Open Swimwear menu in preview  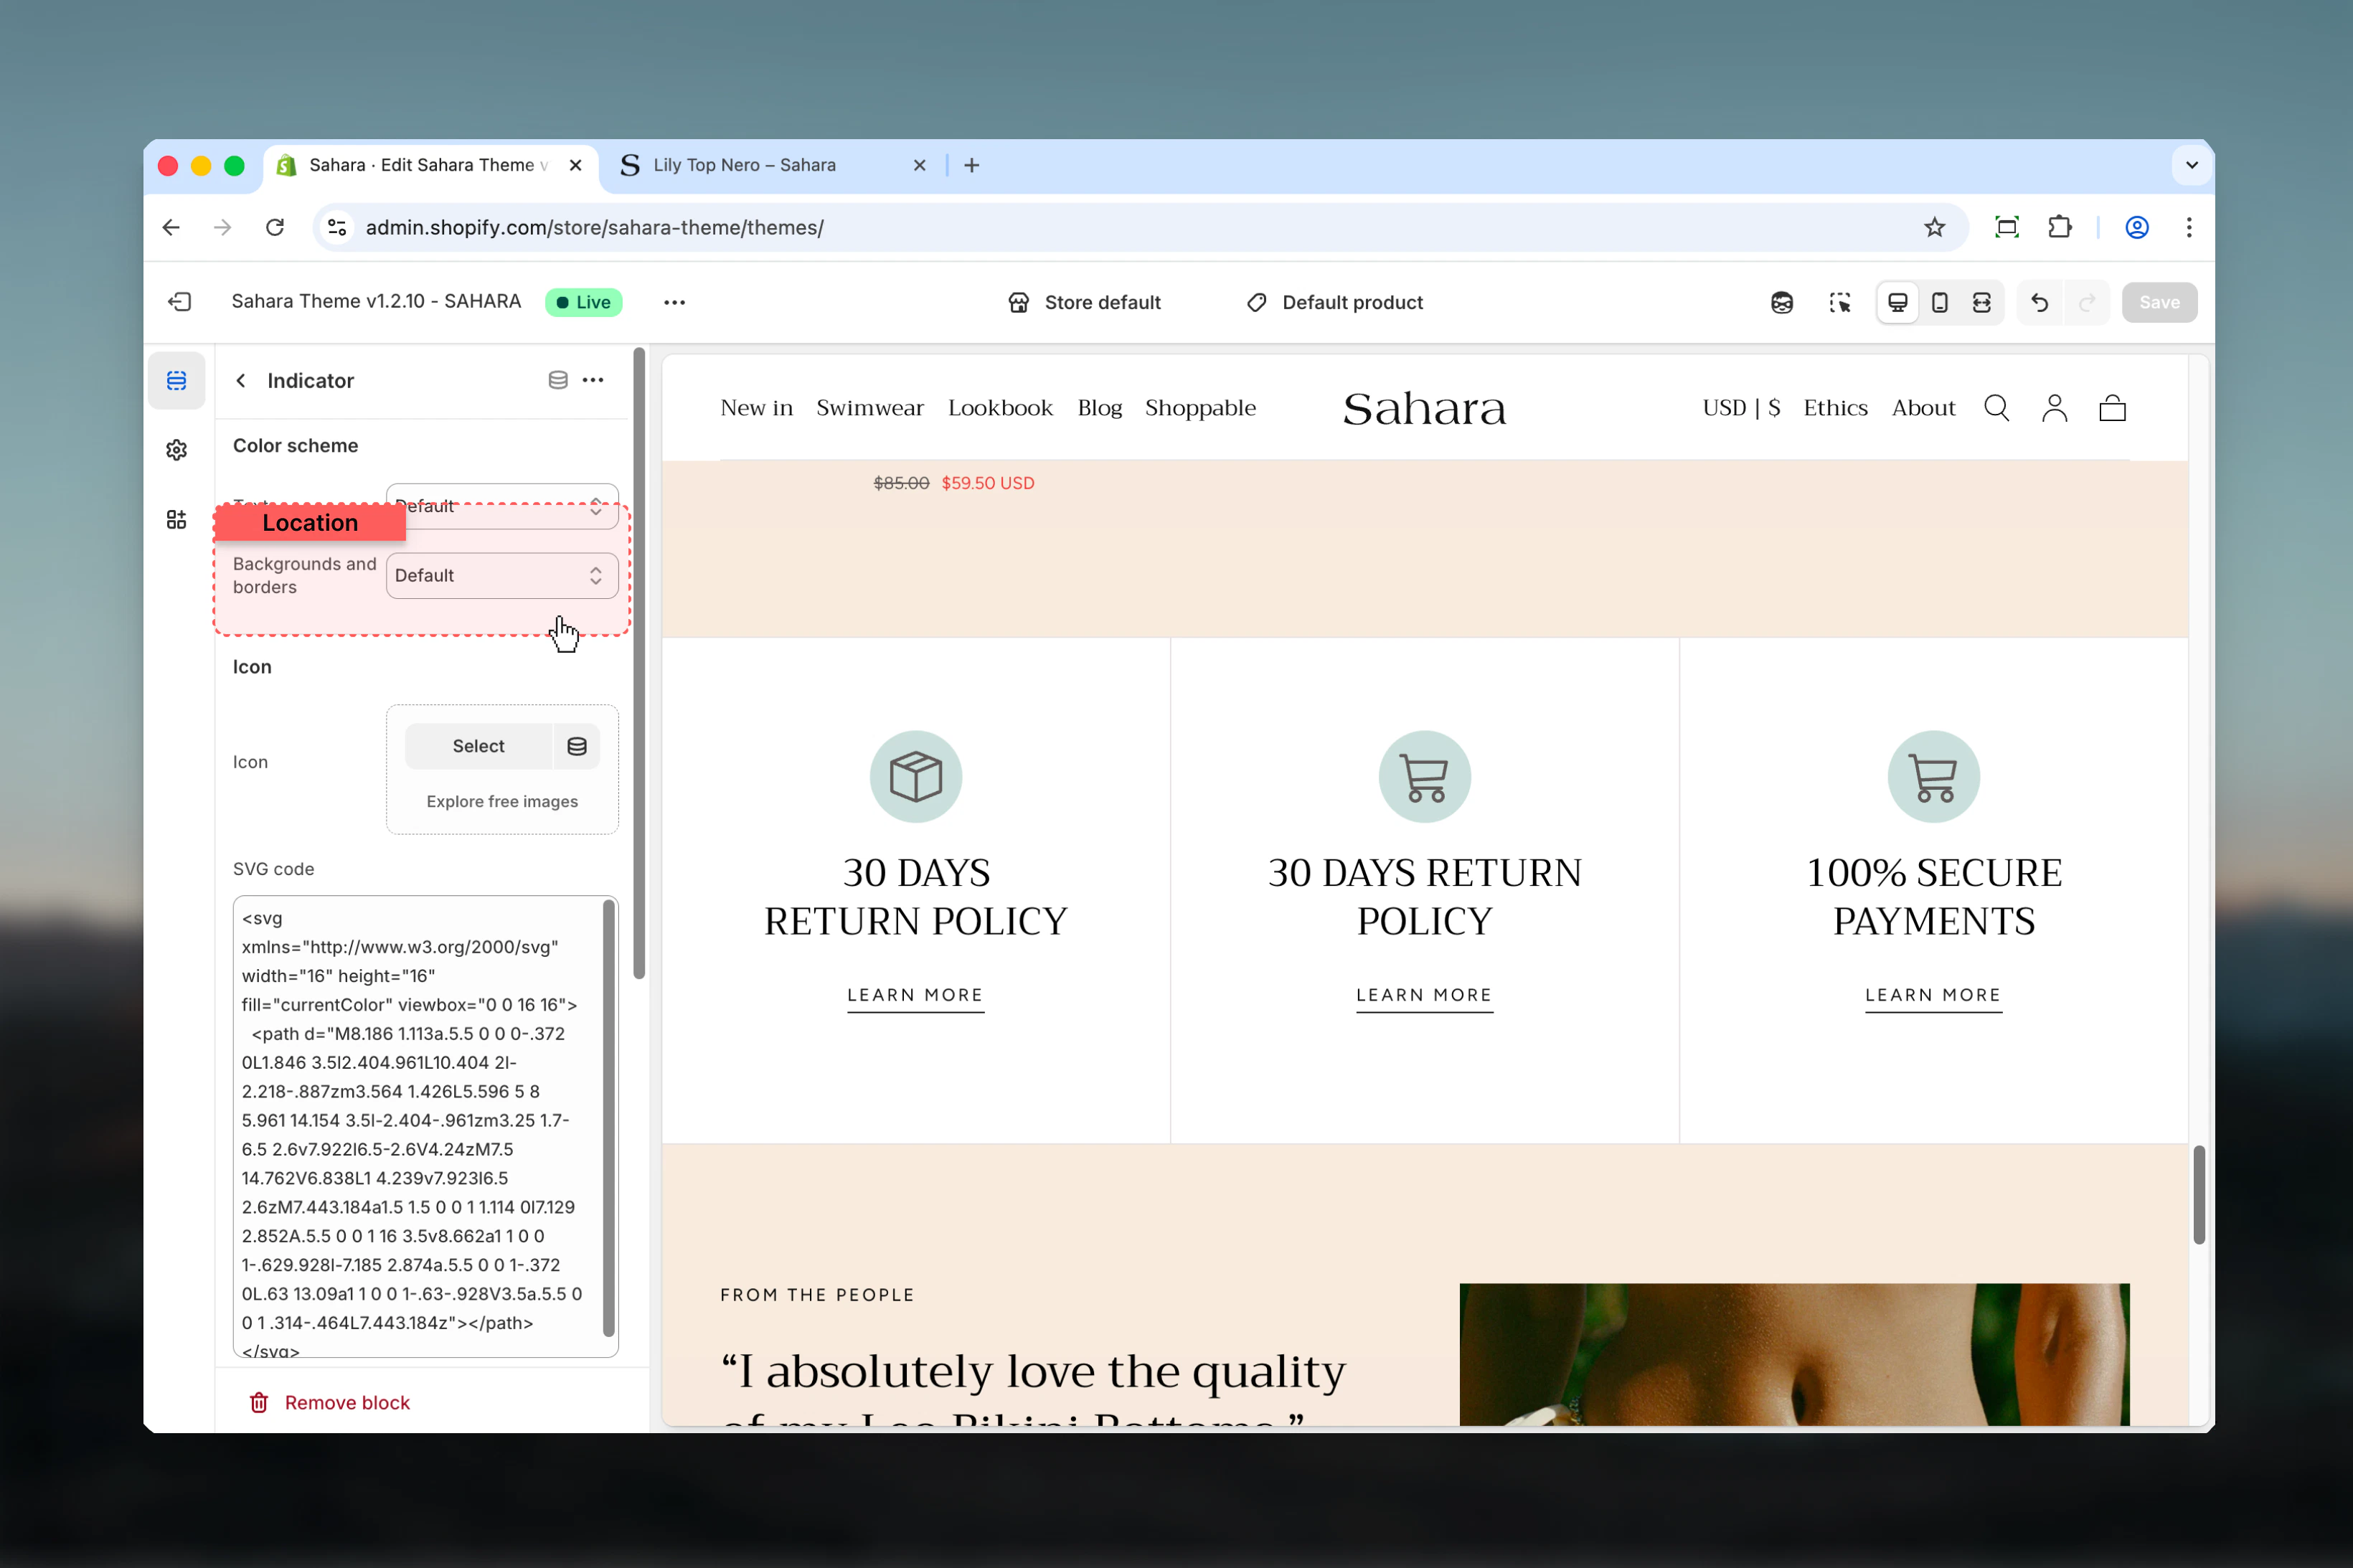(x=870, y=407)
